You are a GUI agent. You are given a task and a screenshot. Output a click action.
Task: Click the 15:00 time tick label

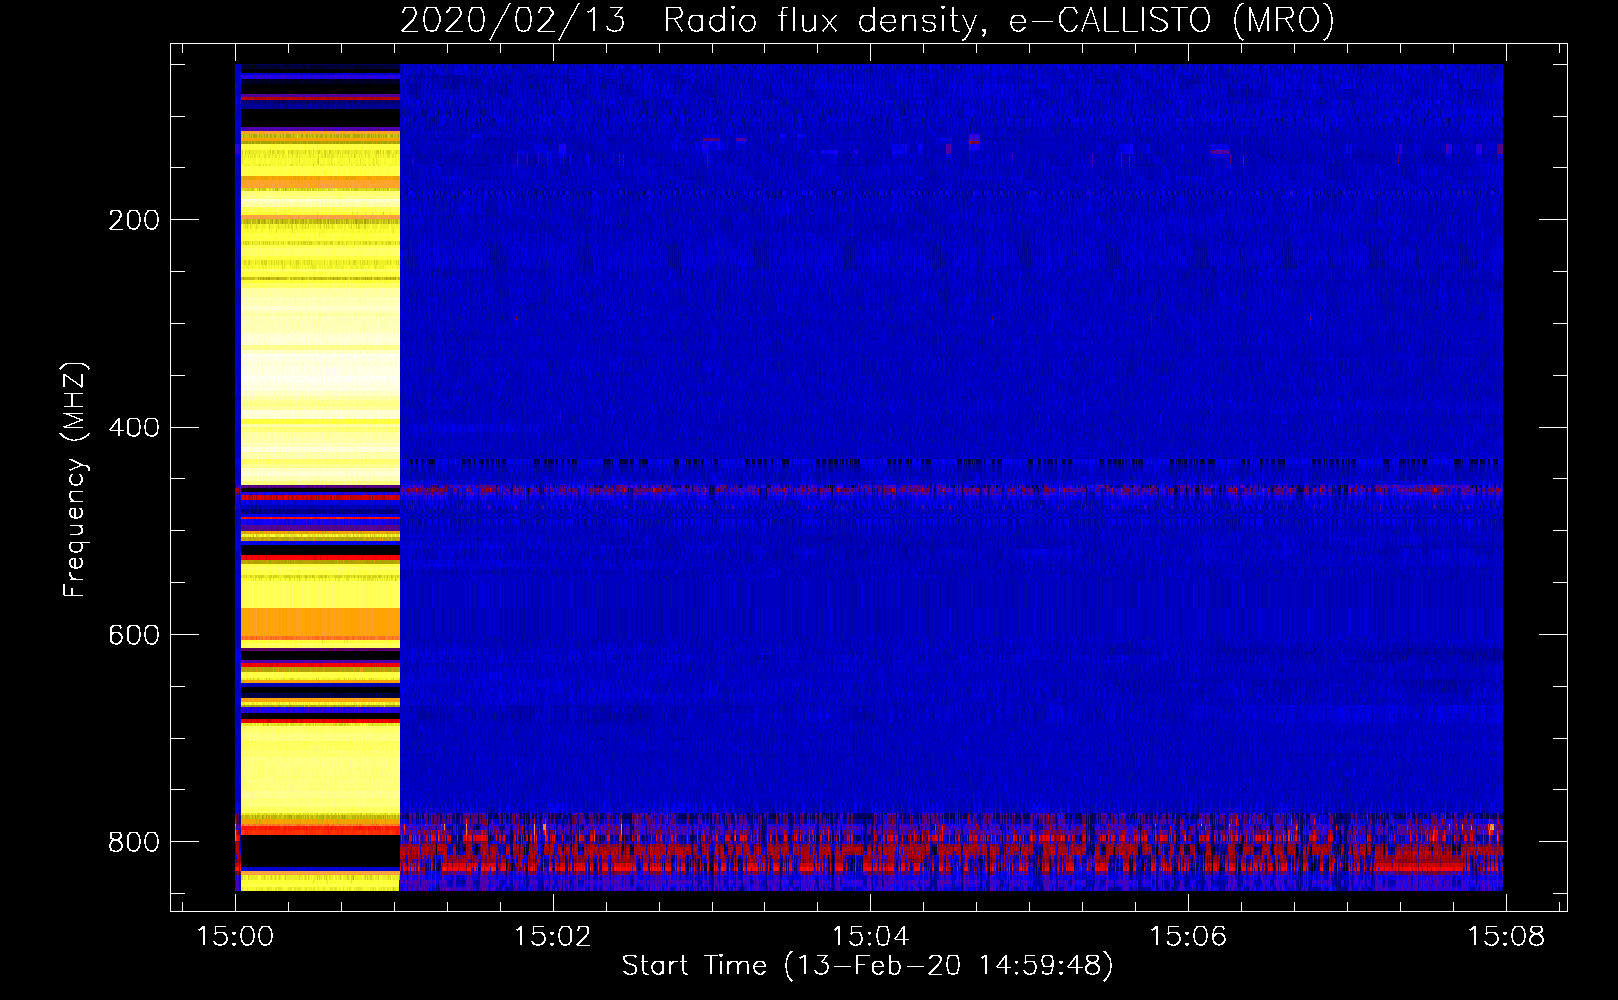coord(236,936)
